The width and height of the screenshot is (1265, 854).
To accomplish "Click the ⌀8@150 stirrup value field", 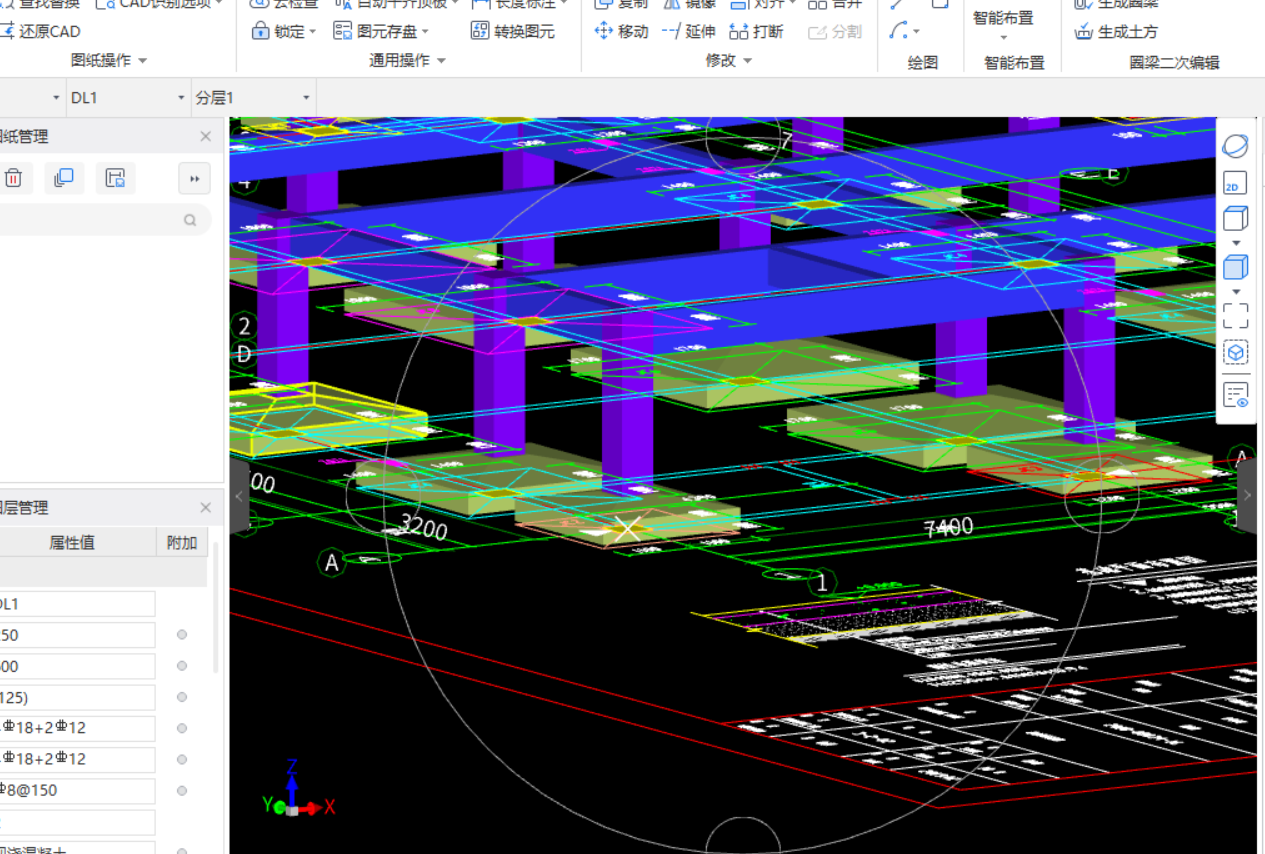I will [x=77, y=790].
